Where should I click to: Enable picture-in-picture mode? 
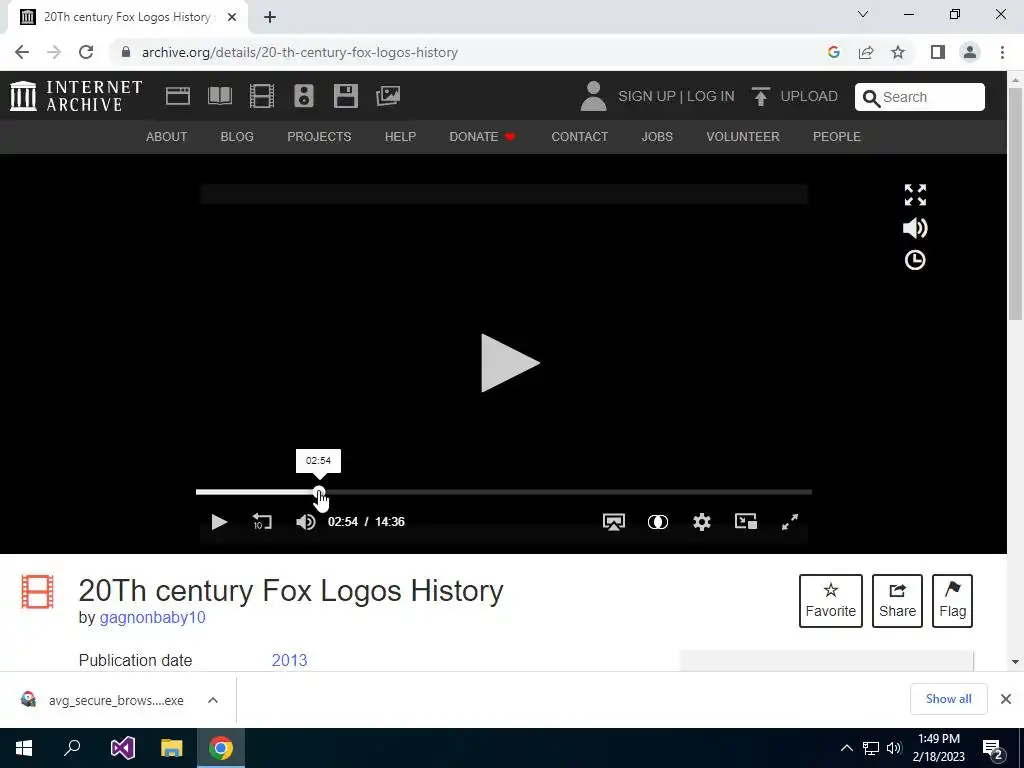point(746,521)
